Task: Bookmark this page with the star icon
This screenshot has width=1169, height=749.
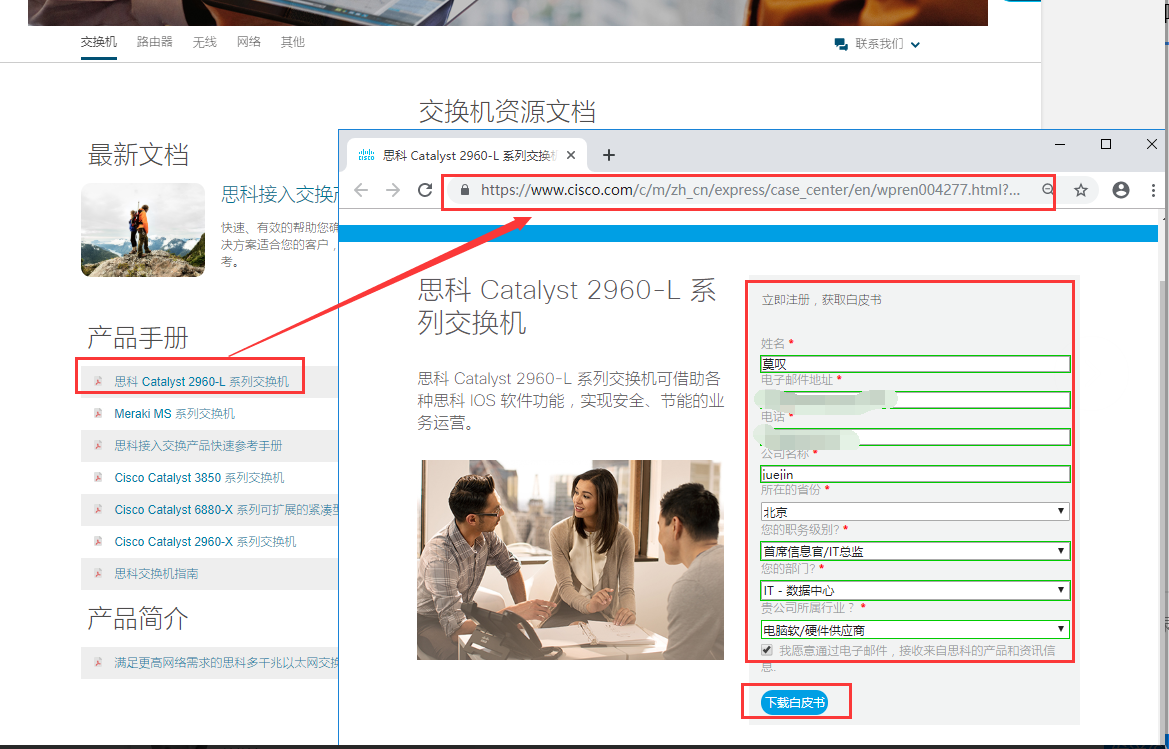Action: pos(1081,191)
